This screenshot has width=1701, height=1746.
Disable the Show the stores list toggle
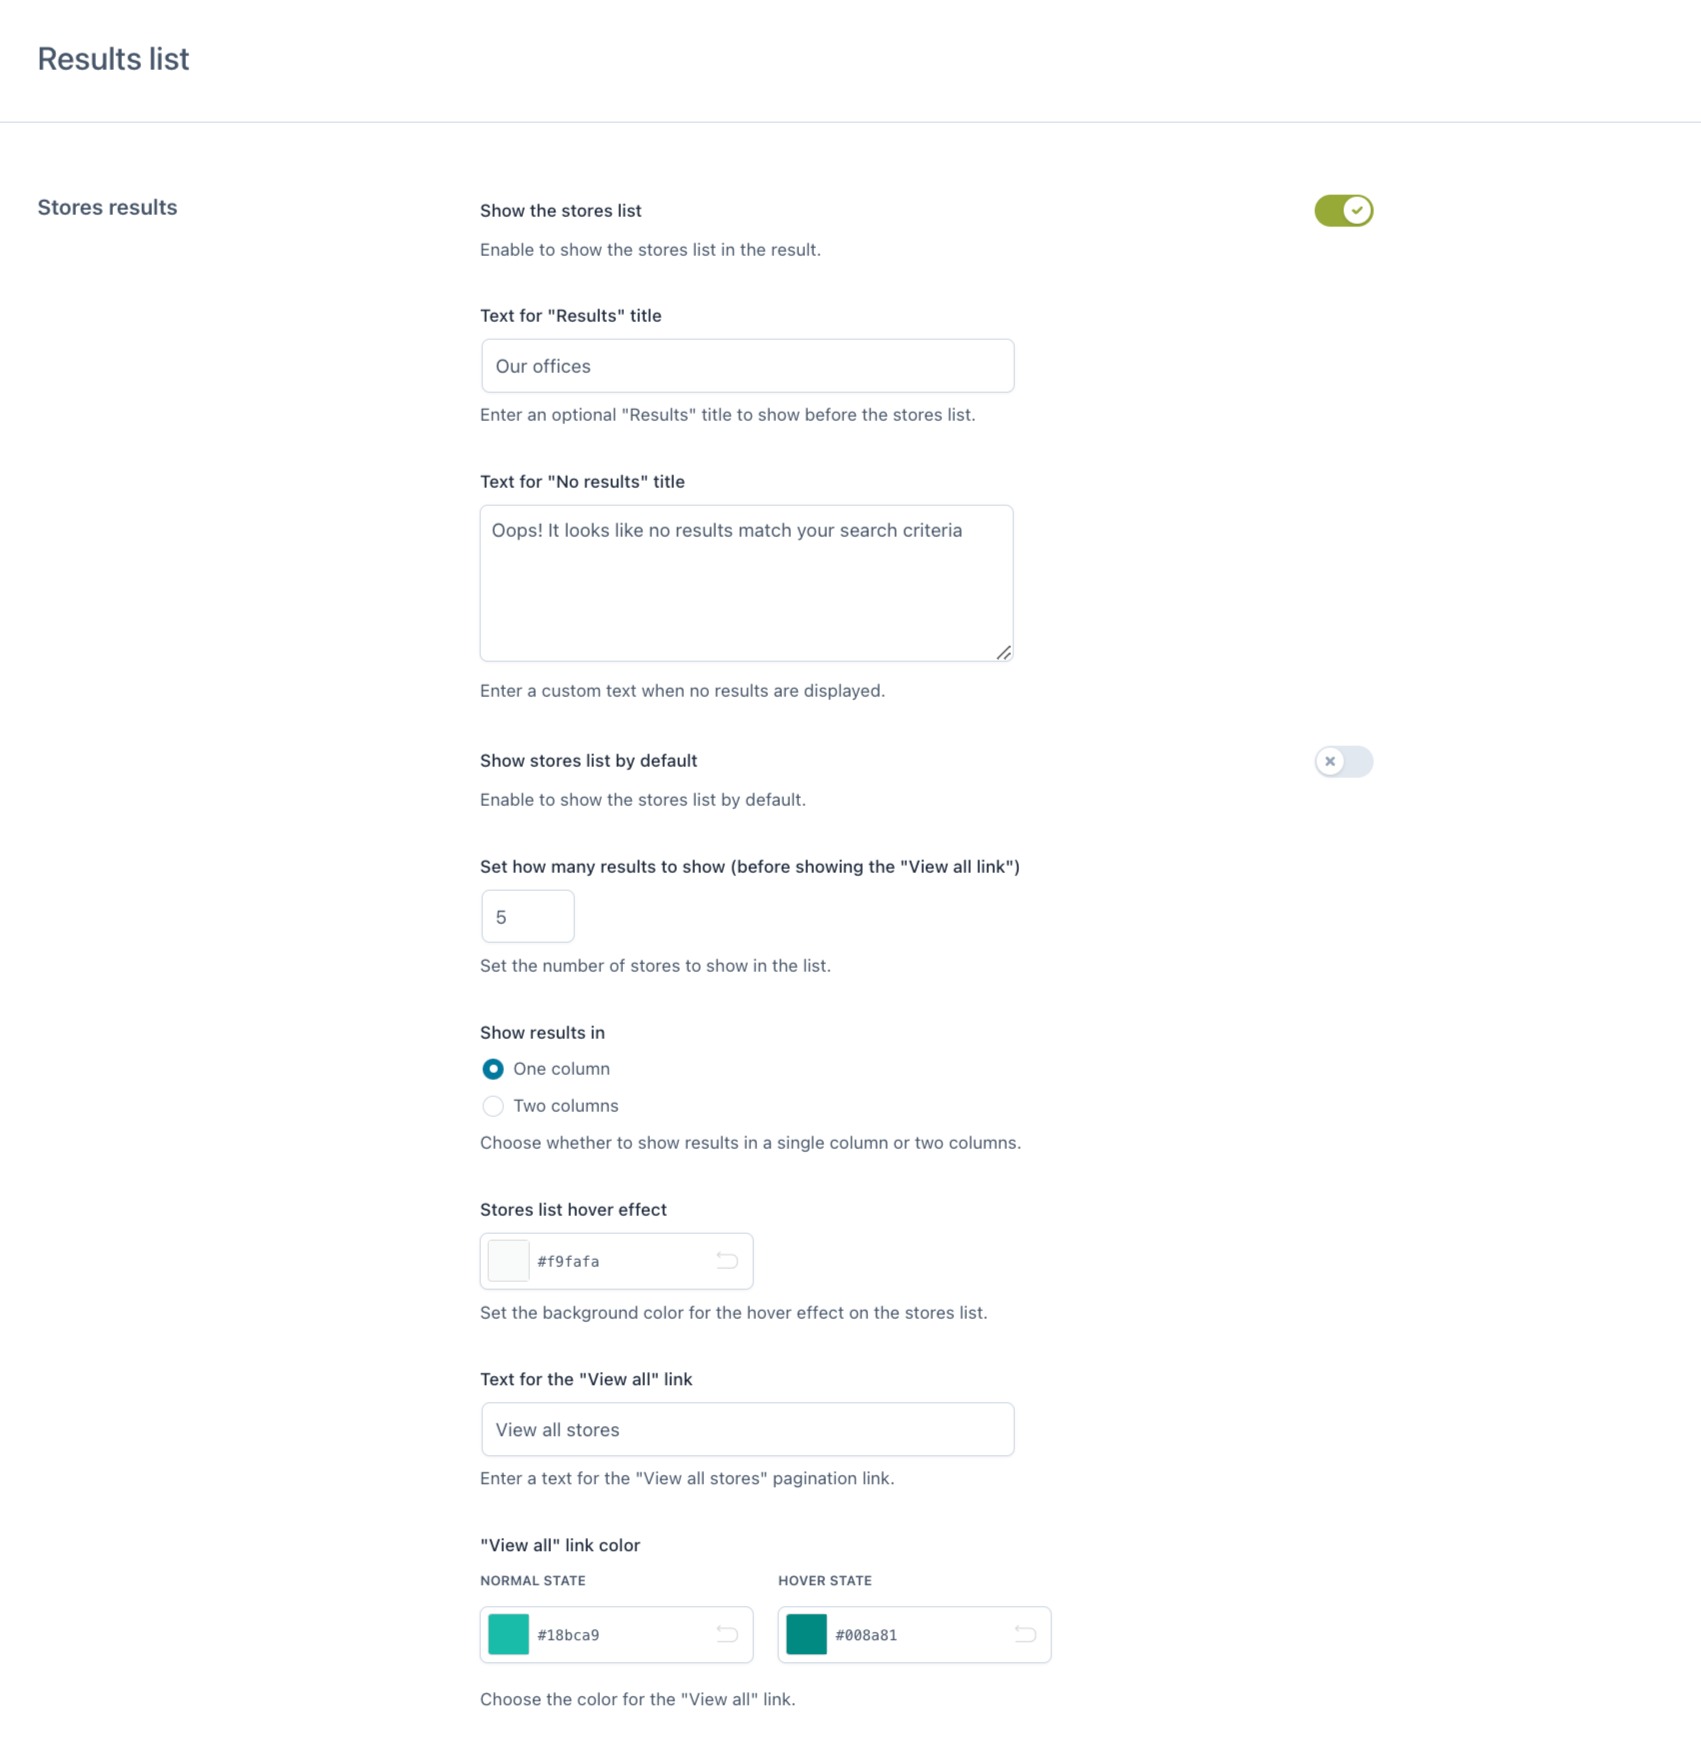[1343, 211]
